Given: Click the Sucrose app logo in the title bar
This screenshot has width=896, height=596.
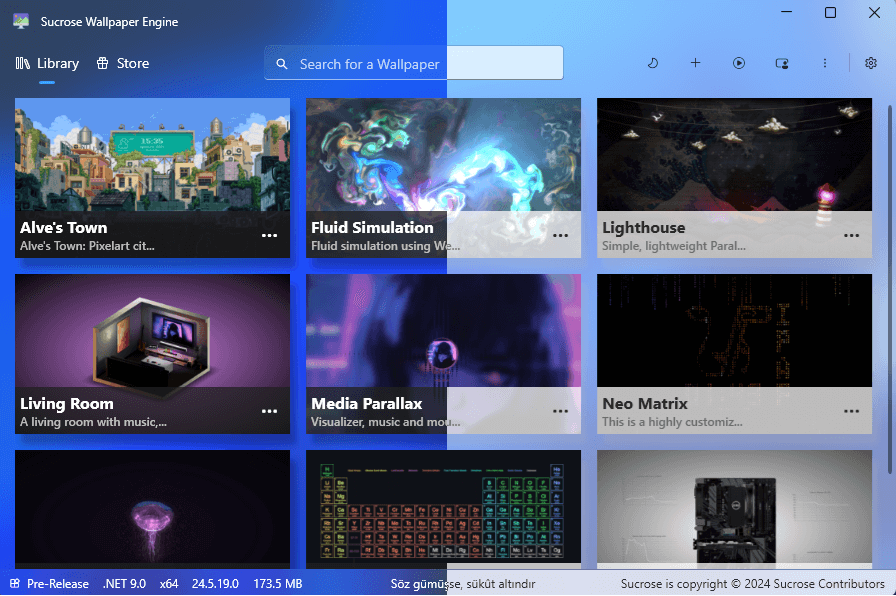Looking at the screenshot, I should coord(21,21).
